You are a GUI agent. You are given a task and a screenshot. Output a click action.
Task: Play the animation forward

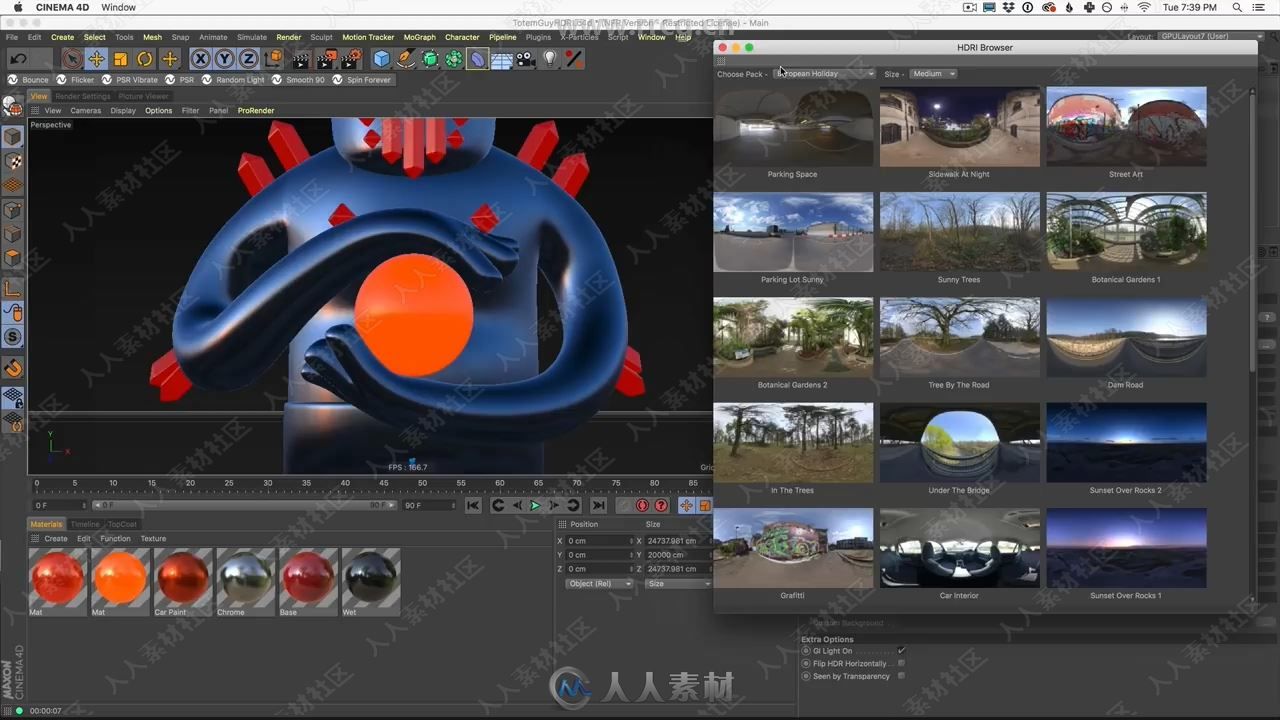pyautogui.click(x=535, y=506)
